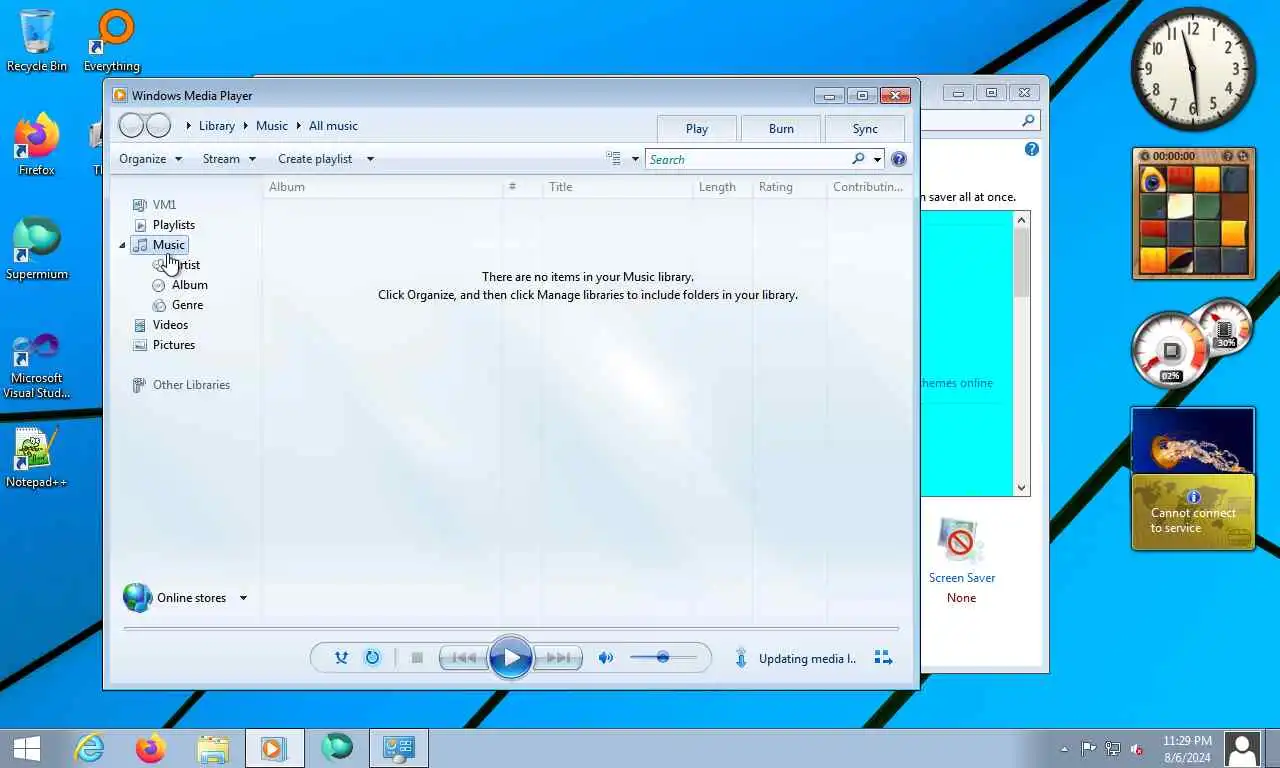Sort by the Rating column header
This screenshot has height=768, width=1280.
[x=789, y=187]
